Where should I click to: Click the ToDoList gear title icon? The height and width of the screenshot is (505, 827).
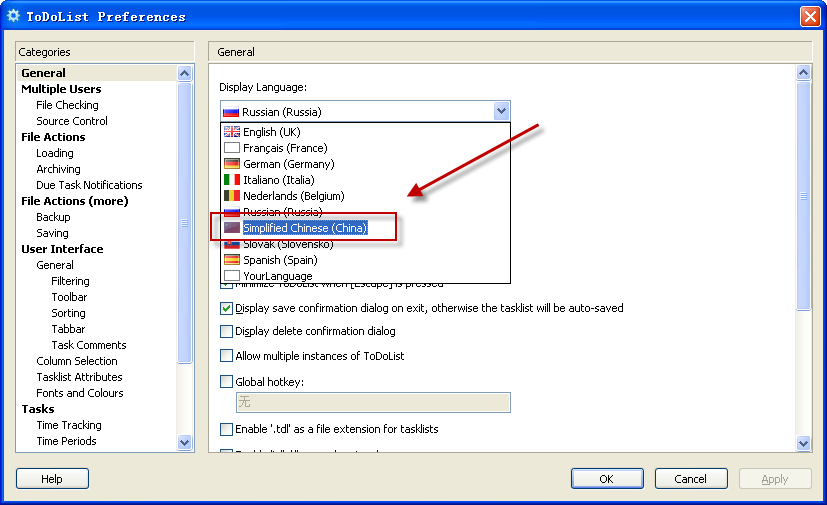13,16
